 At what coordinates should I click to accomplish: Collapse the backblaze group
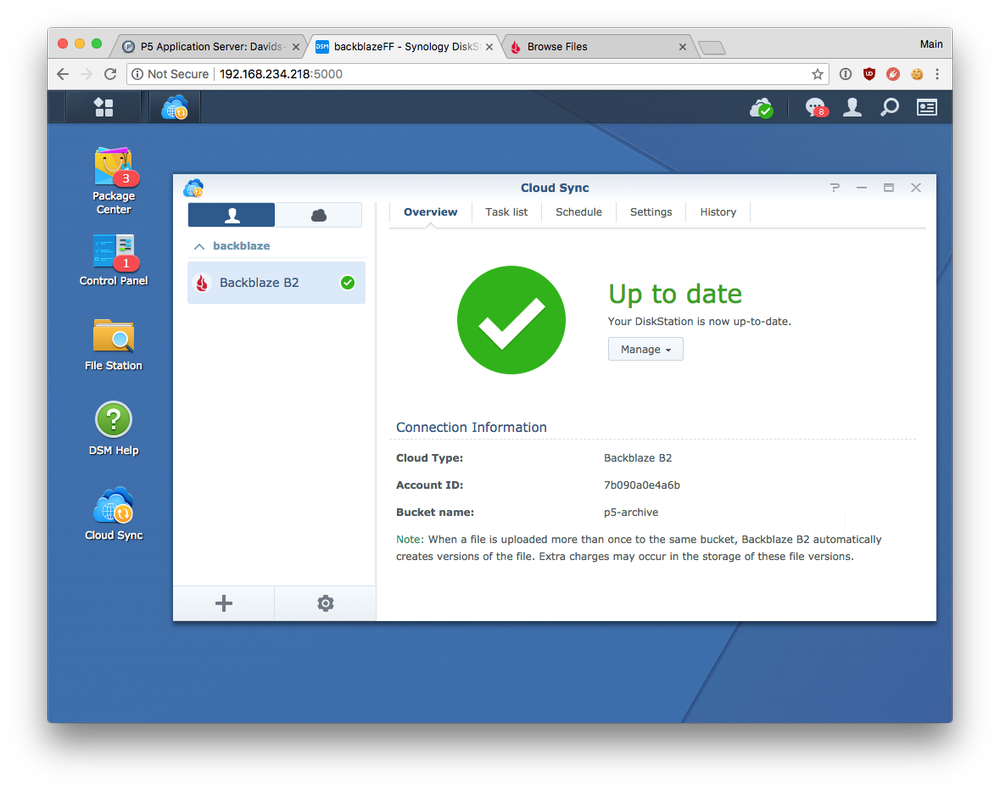coord(199,246)
